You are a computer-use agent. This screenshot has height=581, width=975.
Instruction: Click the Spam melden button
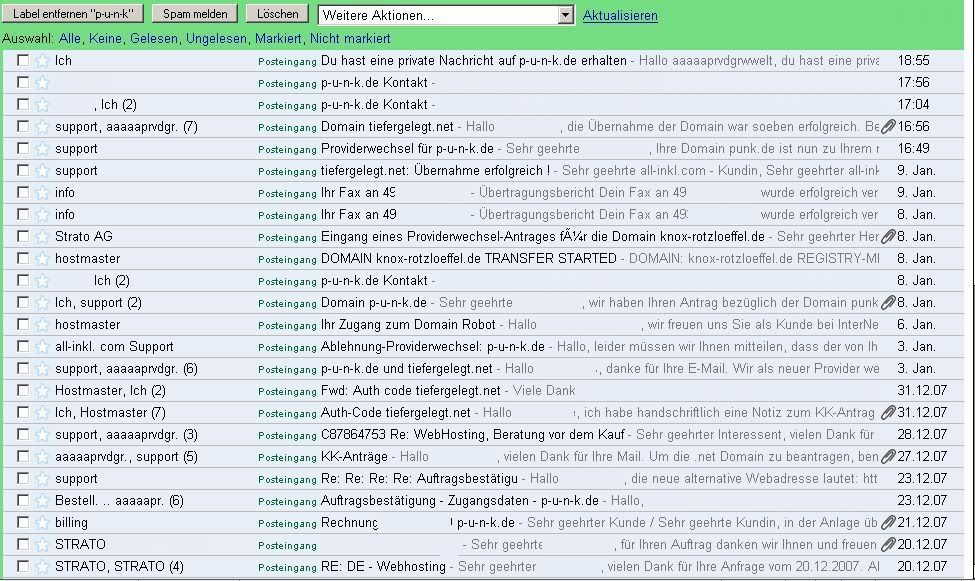pos(195,14)
